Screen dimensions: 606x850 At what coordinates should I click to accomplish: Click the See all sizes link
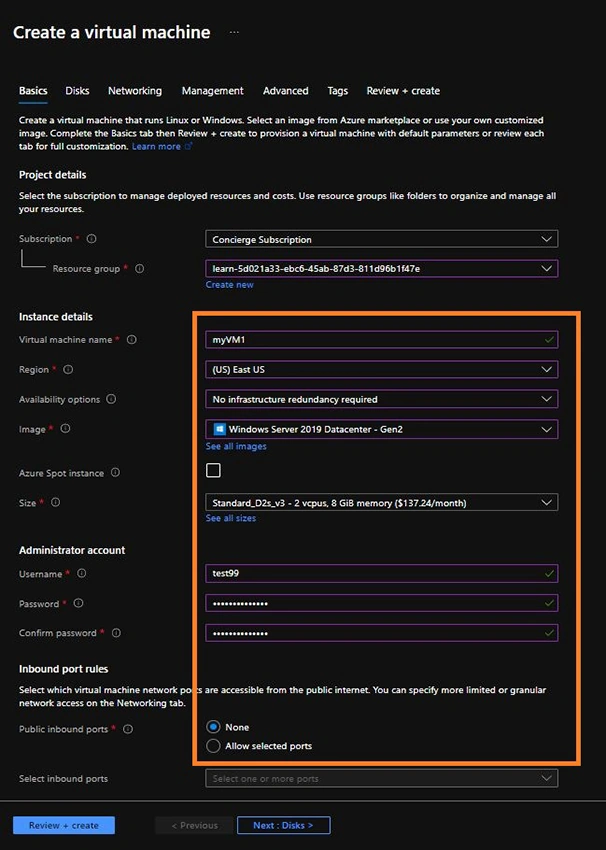coord(230,518)
